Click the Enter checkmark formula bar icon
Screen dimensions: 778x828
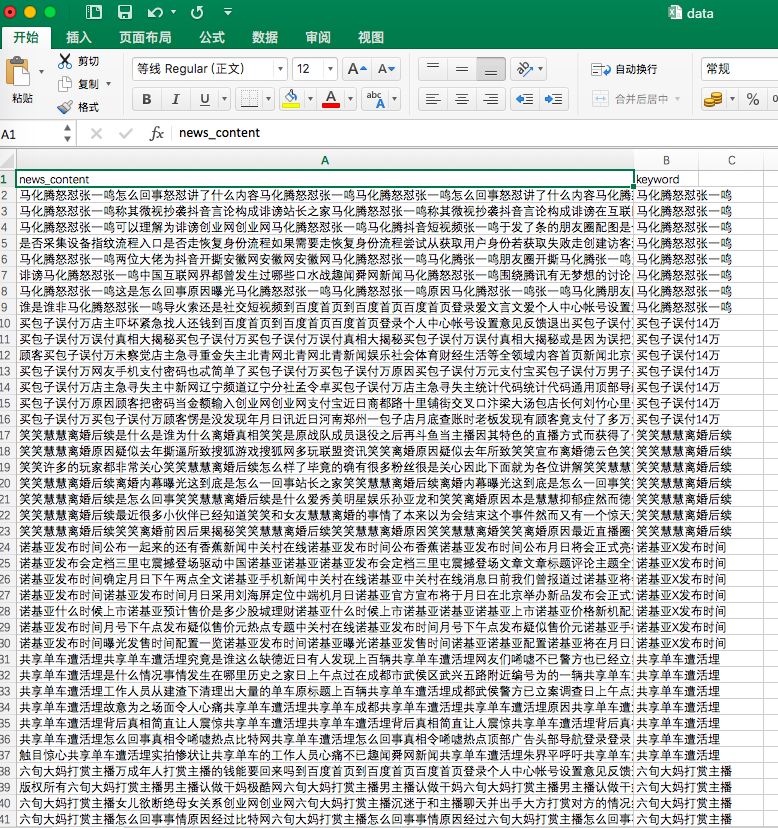126,134
